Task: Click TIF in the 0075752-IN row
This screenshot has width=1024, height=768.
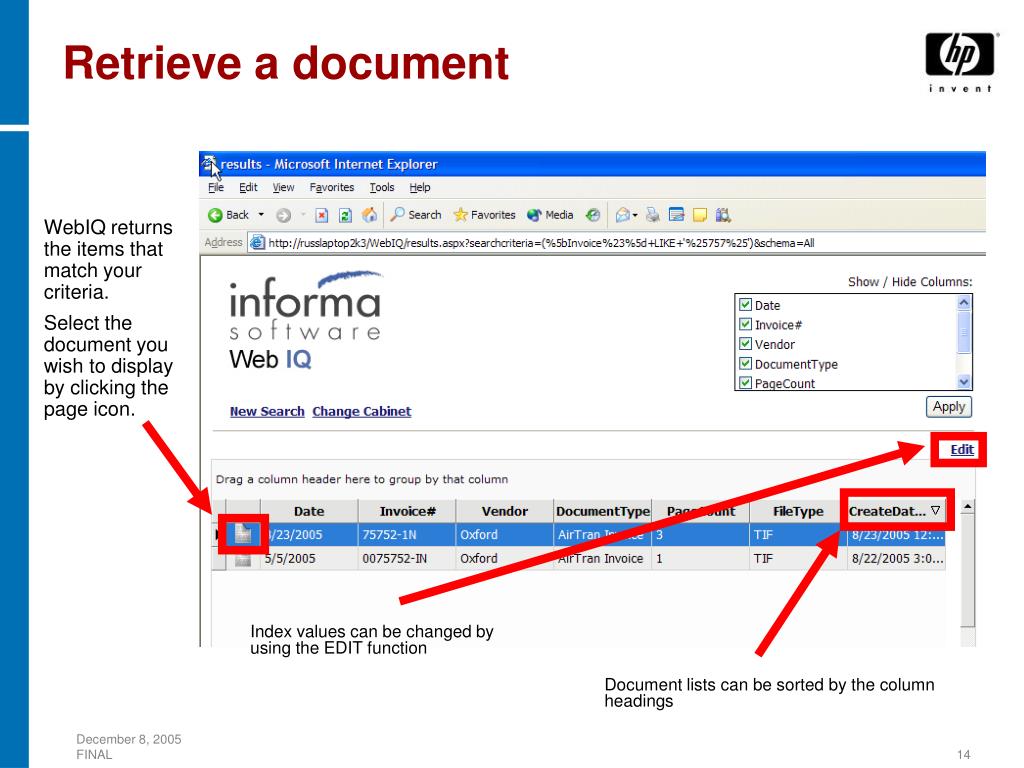Action: pyautogui.click(x=798, y=558)
